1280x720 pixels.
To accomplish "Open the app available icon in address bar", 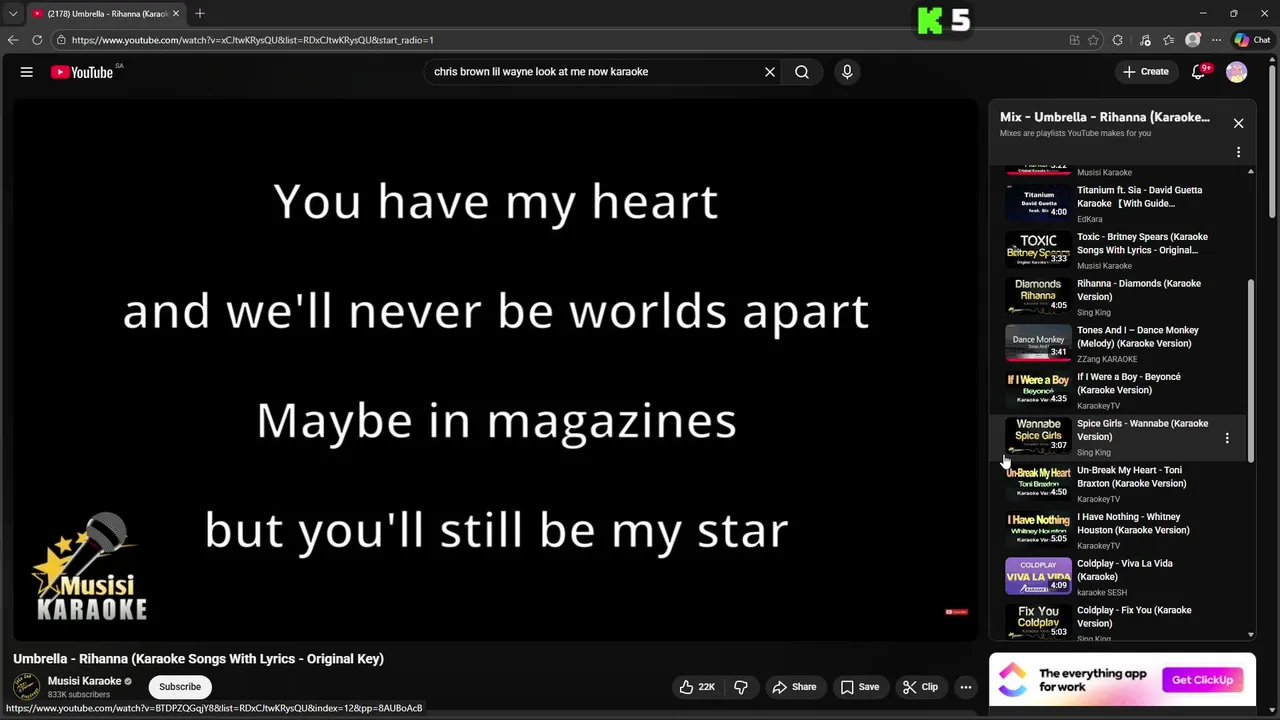I will click(1074, 40).
